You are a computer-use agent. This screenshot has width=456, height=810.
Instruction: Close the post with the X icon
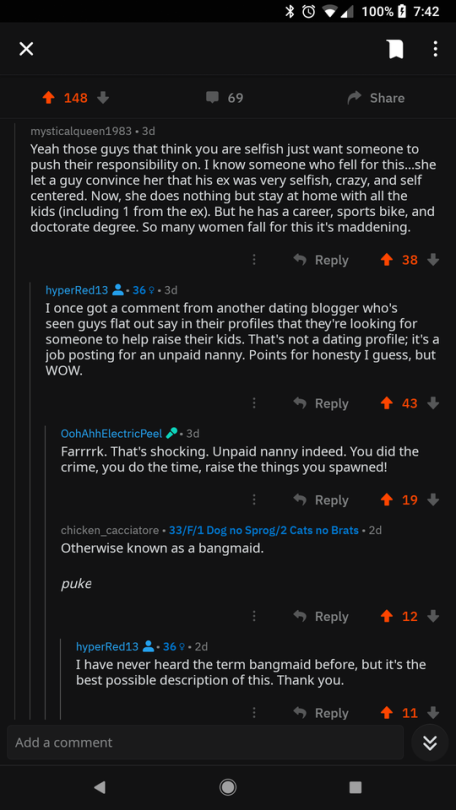pyautogui.click(x=26, y=49)
